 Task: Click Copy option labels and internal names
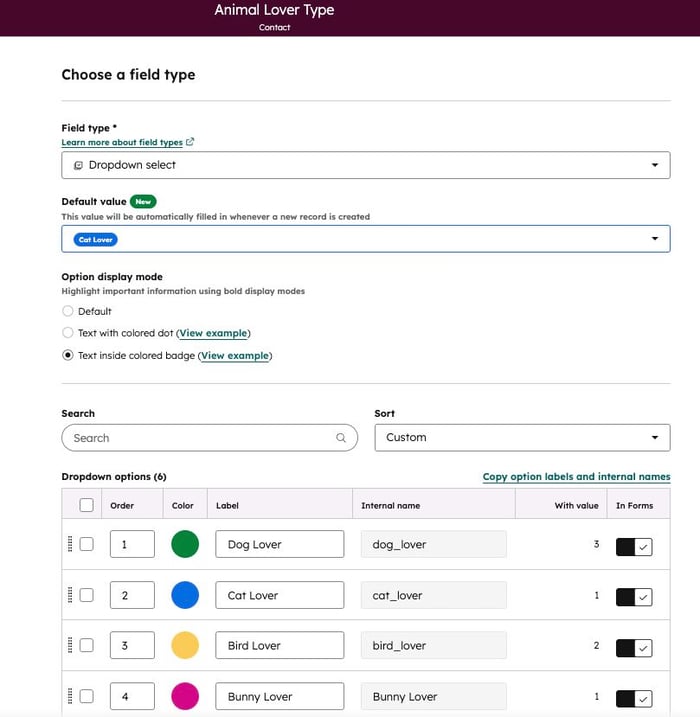(x=576, y=477)
